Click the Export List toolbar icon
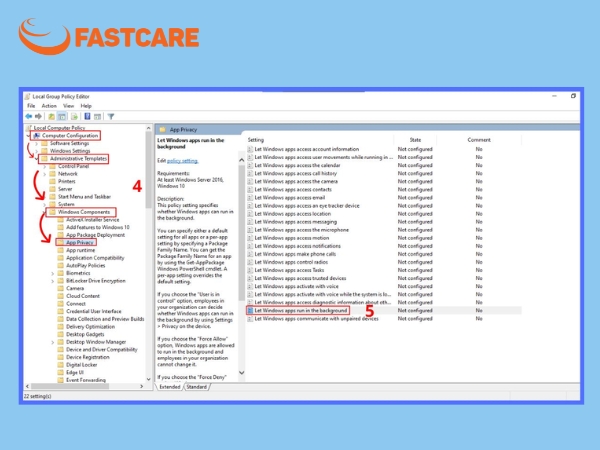This screenshot has width=600, height=450. coord(74,116)
